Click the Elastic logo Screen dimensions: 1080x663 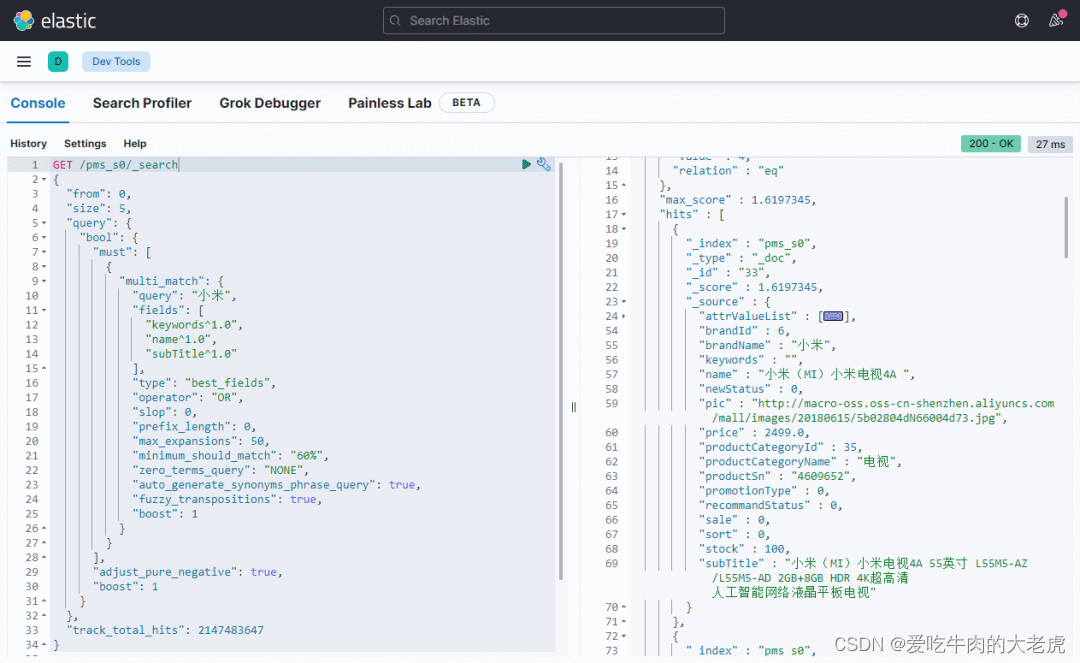54,21
